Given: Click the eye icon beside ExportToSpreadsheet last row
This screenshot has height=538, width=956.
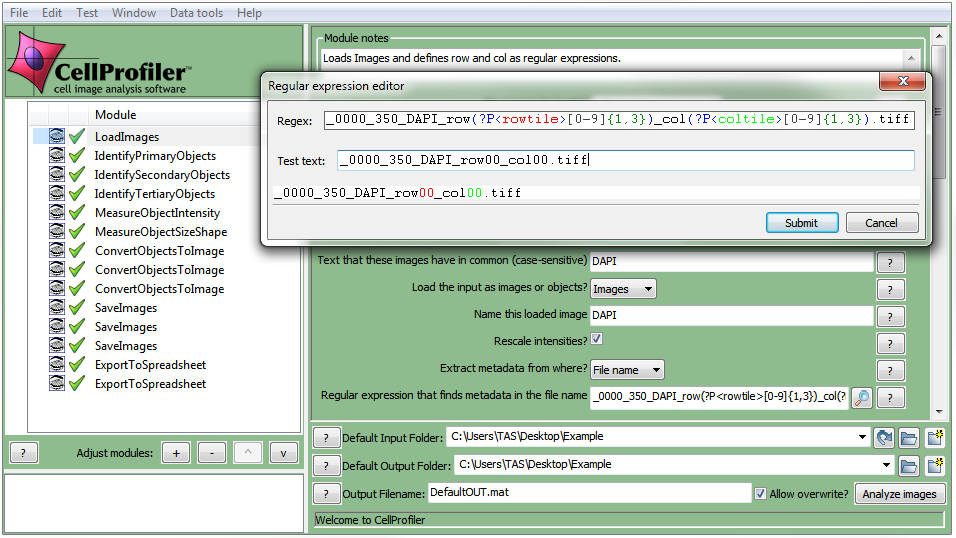Looking at the screenshot, I should [x=57, y=384].
